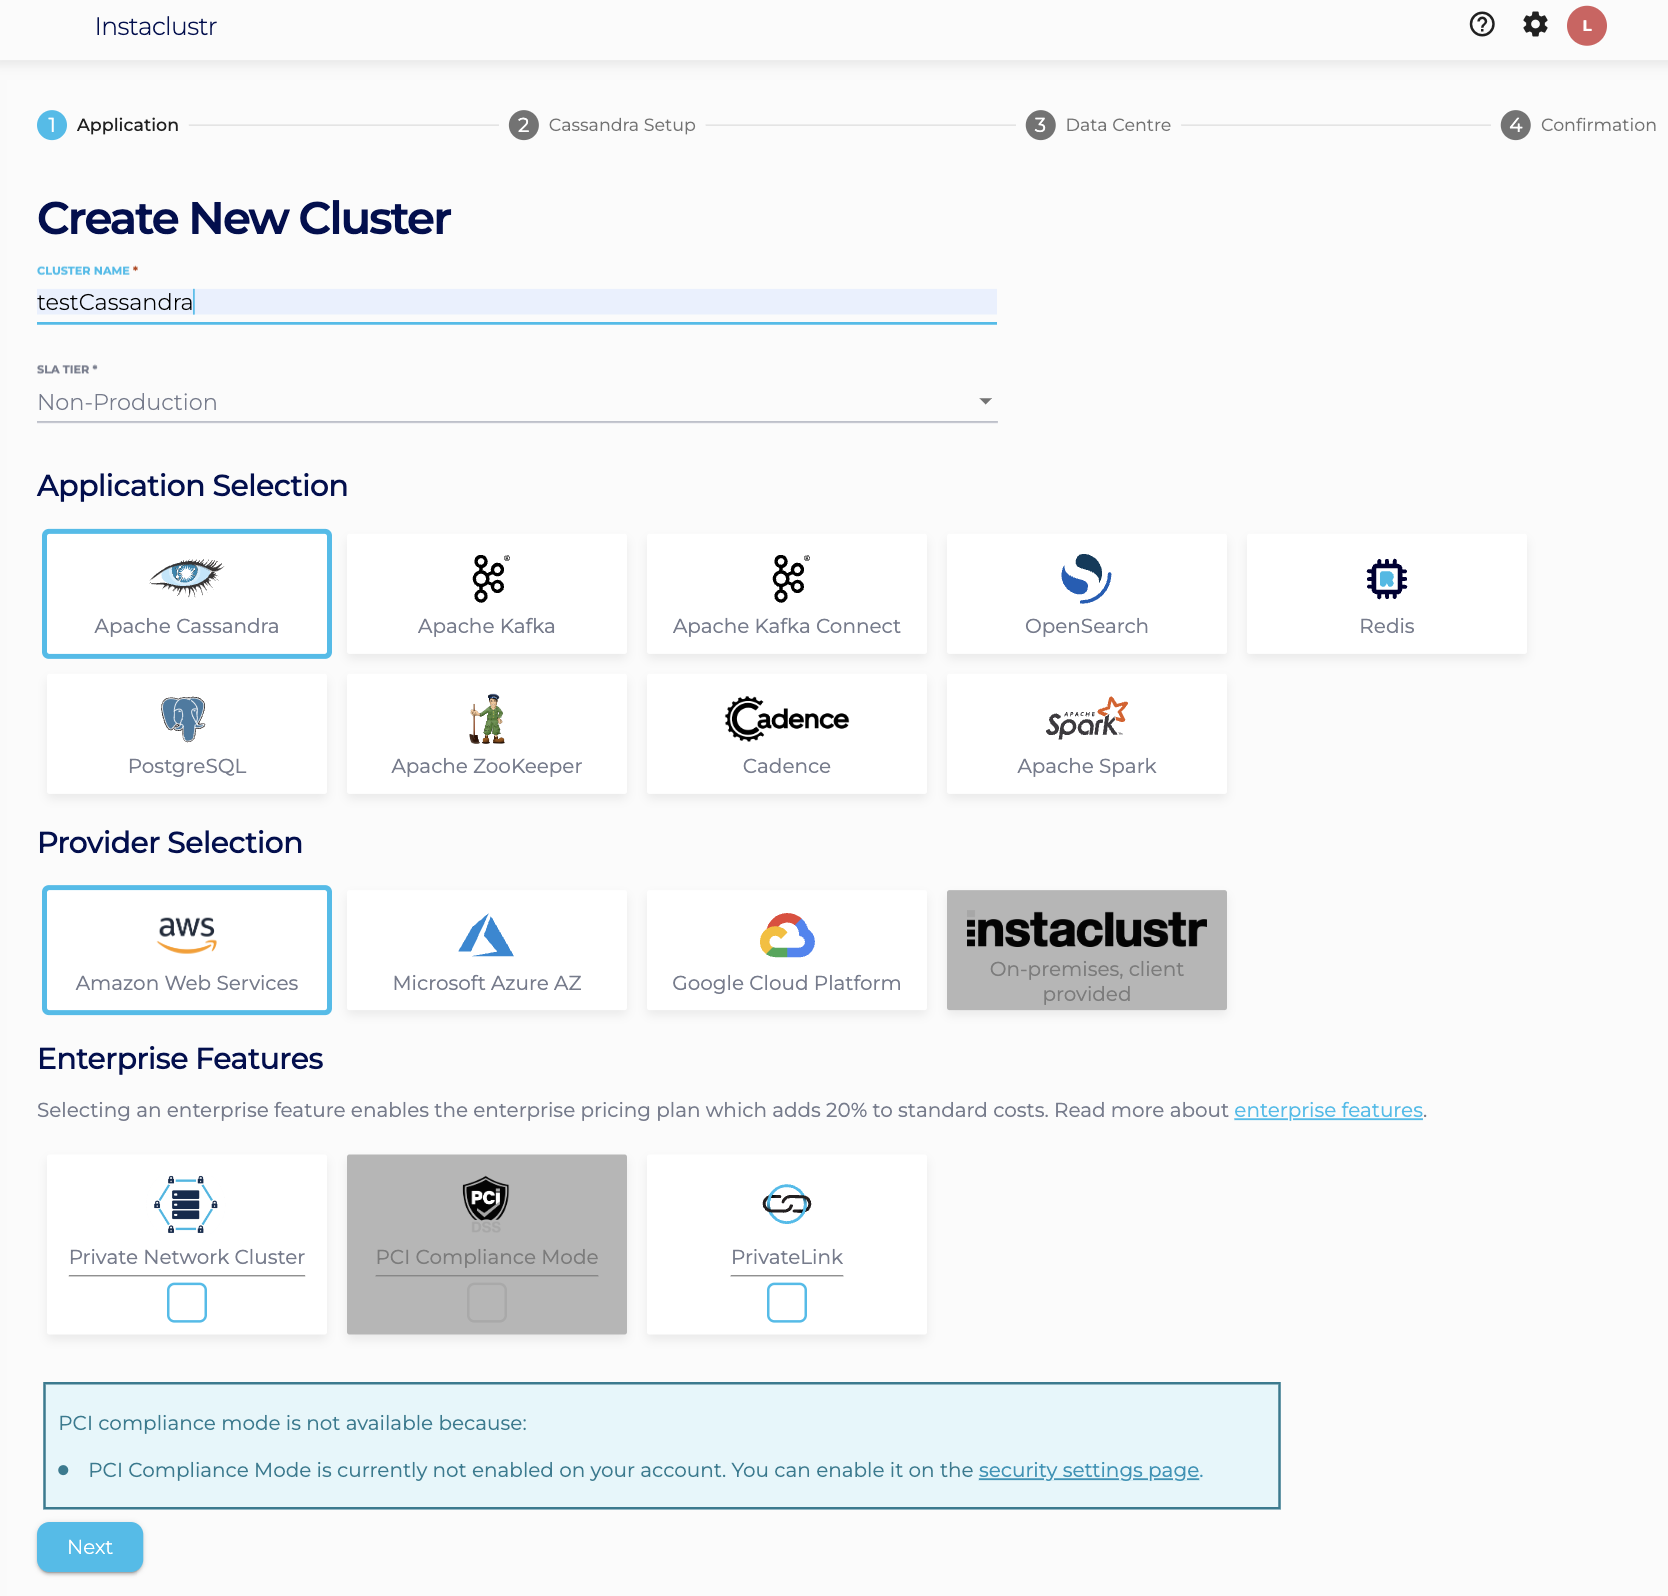Pick Apache Spark application icon
This screenshot has width=1668, height=1596.
[x=1086, y=719]
